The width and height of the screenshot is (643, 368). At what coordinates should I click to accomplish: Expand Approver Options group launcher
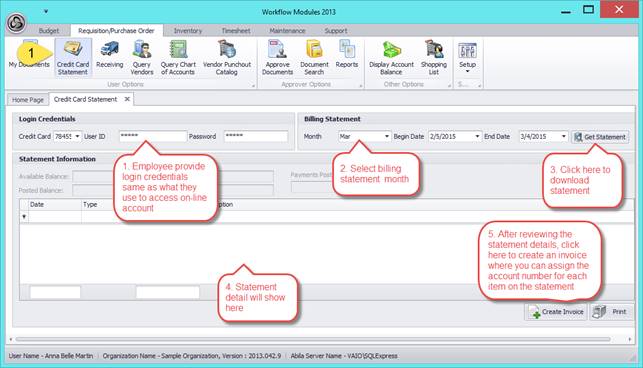click(x=361, y=85)
